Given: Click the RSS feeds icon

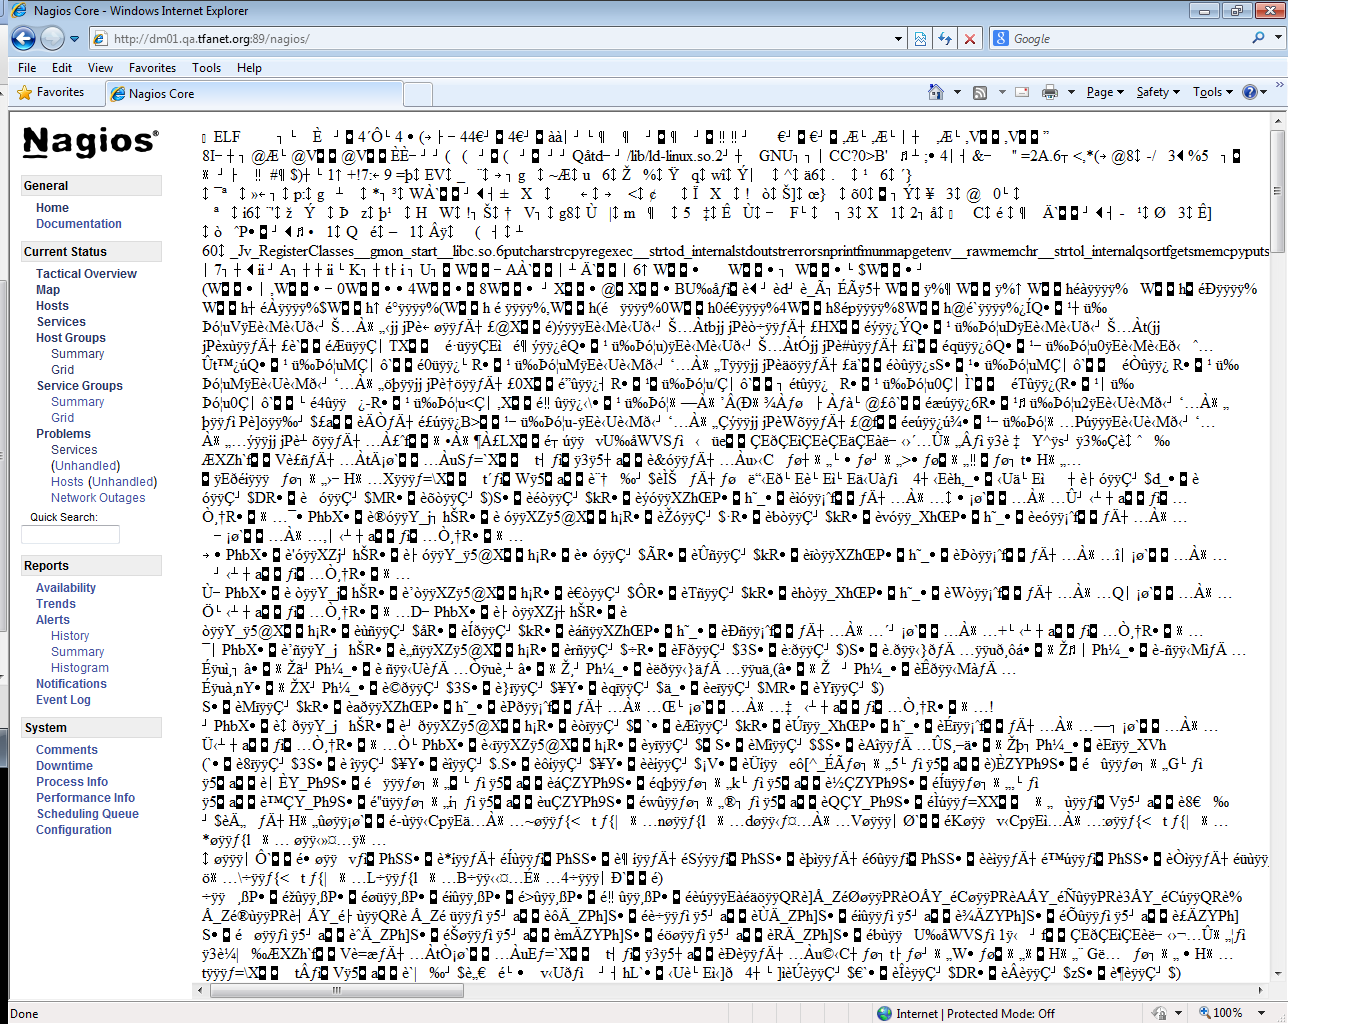Looking at the screenshot, I should coord(980,92).
